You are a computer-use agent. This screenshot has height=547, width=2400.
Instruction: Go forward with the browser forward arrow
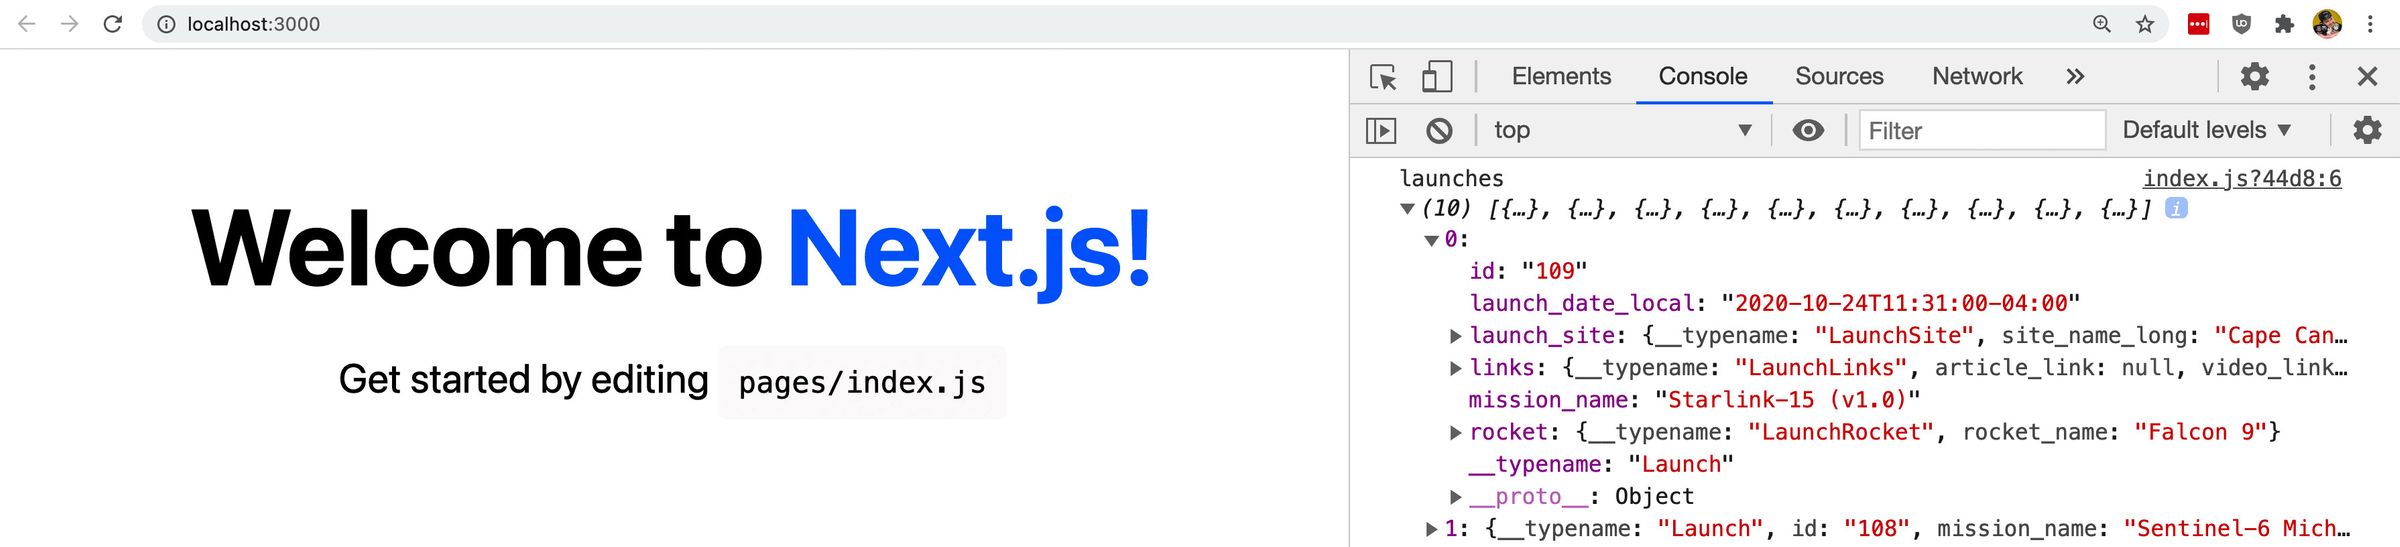pyautogui.click(x=70, y=24)
